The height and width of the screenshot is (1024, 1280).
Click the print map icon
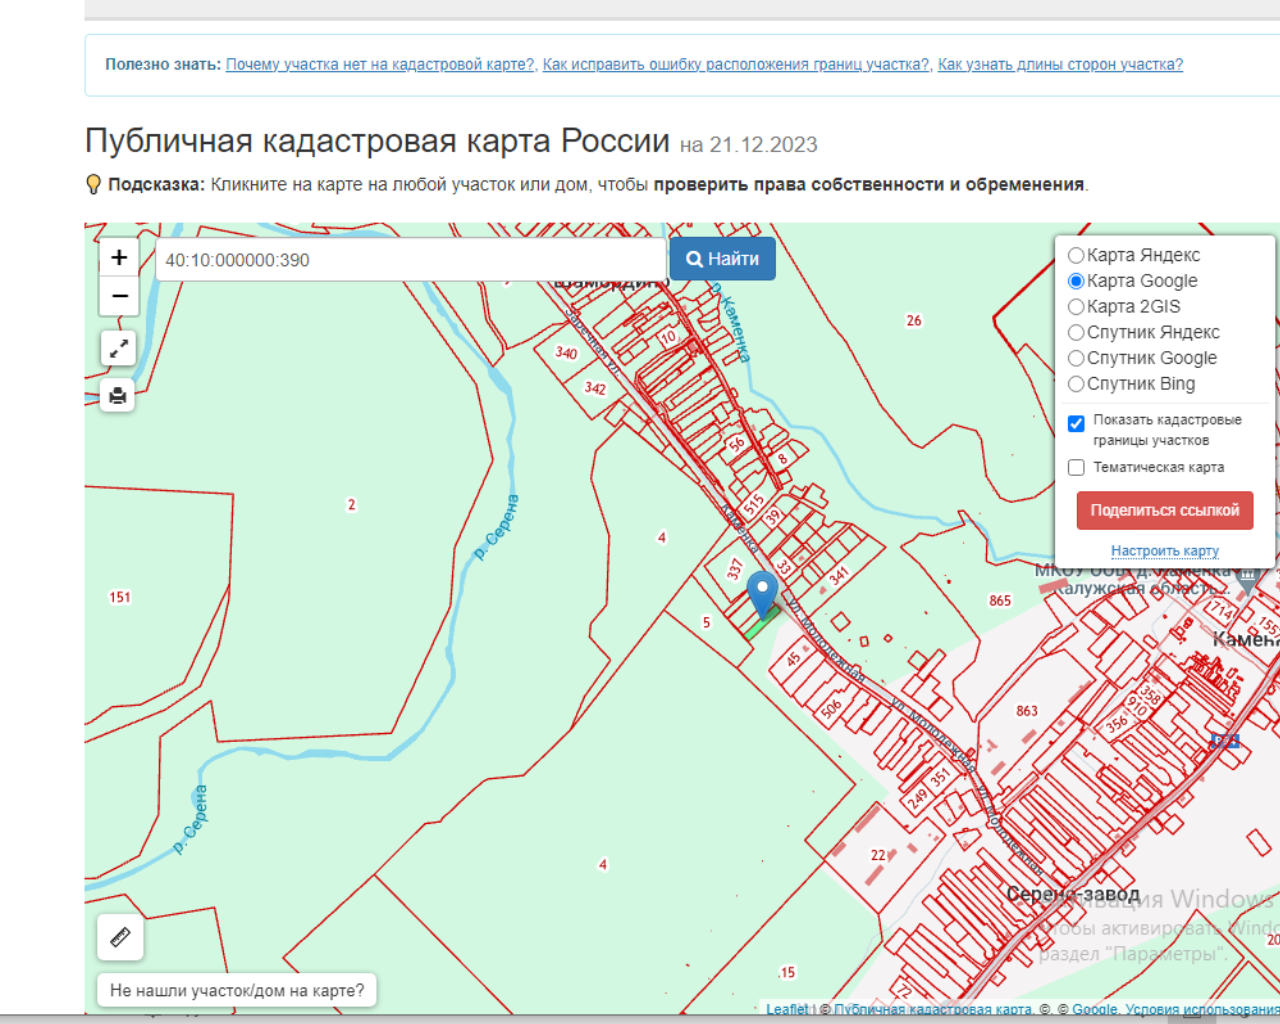coord(118,396)
